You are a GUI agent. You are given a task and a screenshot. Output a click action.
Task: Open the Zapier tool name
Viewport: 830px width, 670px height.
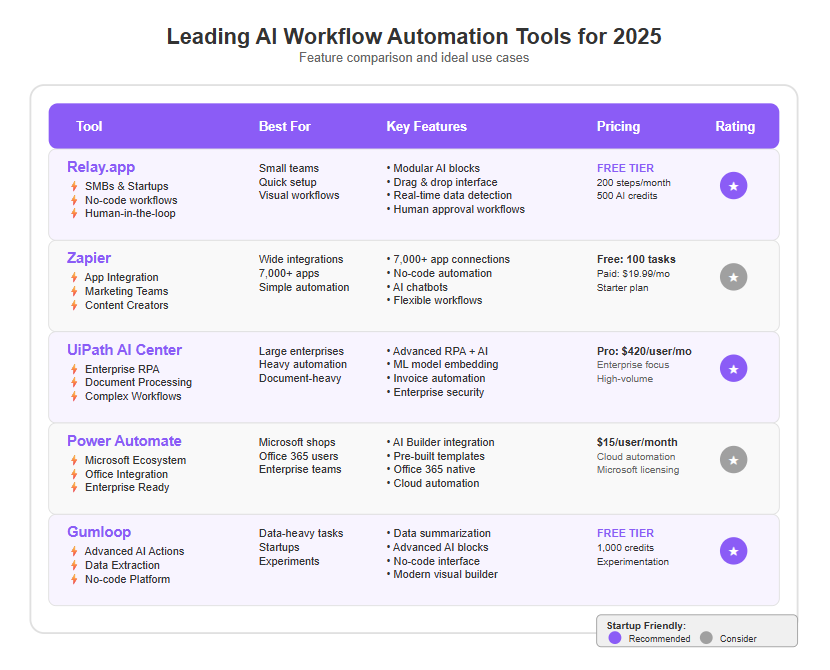[x=89, y=258]
